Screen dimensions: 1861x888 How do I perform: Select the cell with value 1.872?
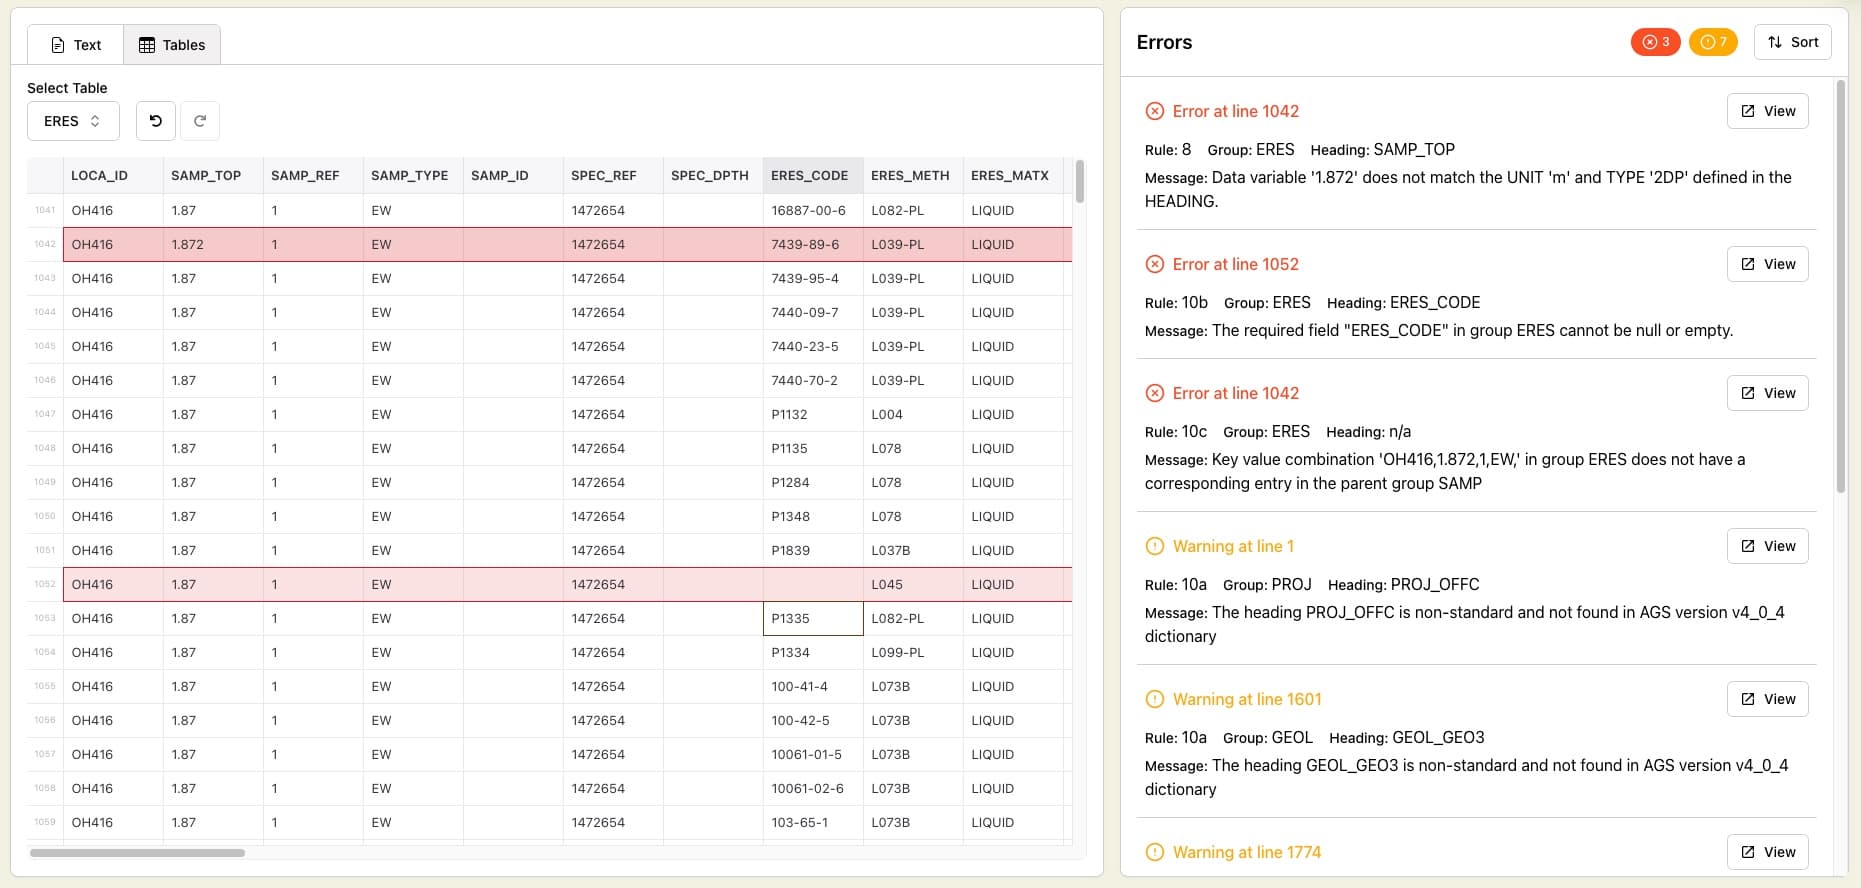[213, 244]
